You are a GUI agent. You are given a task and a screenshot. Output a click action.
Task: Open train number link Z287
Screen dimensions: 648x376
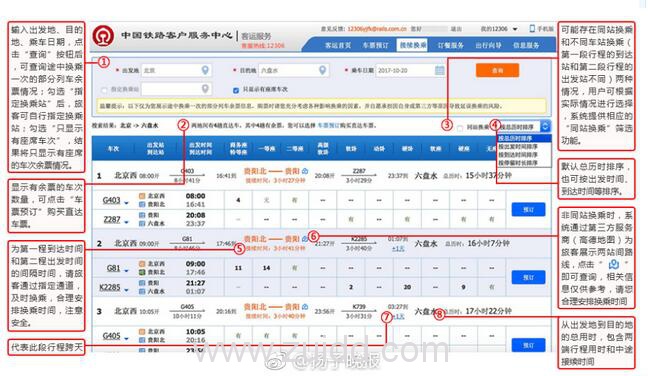pos(112,219)
